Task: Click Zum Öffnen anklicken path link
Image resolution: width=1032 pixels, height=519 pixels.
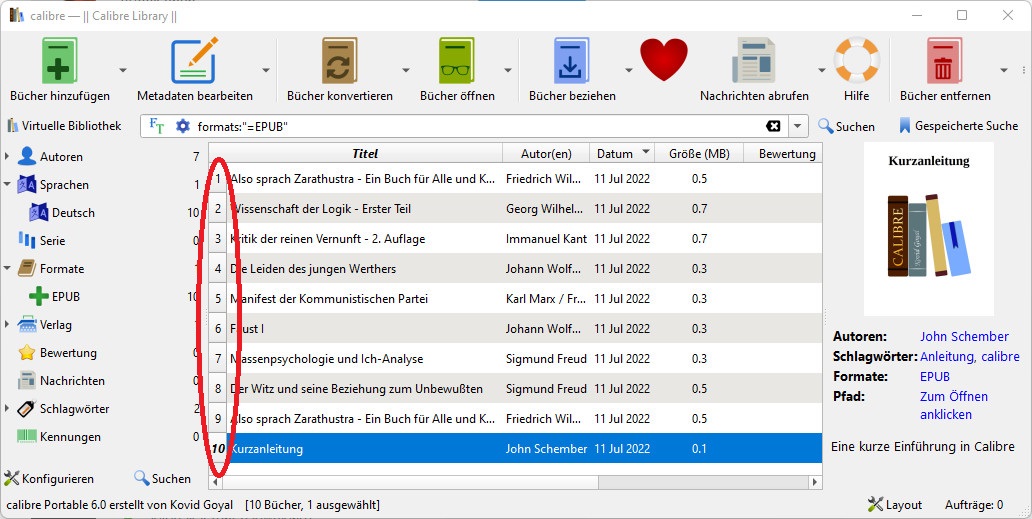Action: [954, 405]
